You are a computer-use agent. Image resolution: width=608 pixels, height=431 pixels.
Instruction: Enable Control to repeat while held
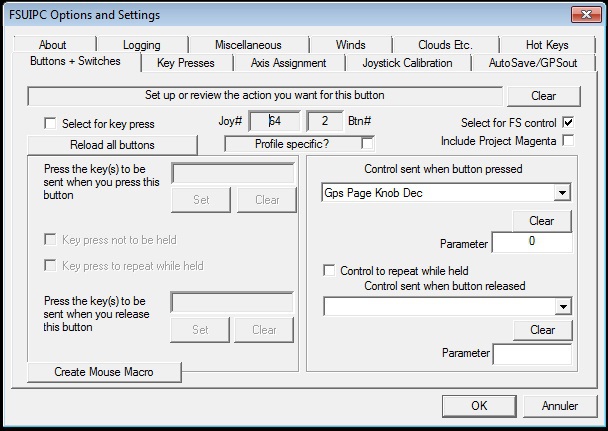pyautogui.click(x=330, y=271)
